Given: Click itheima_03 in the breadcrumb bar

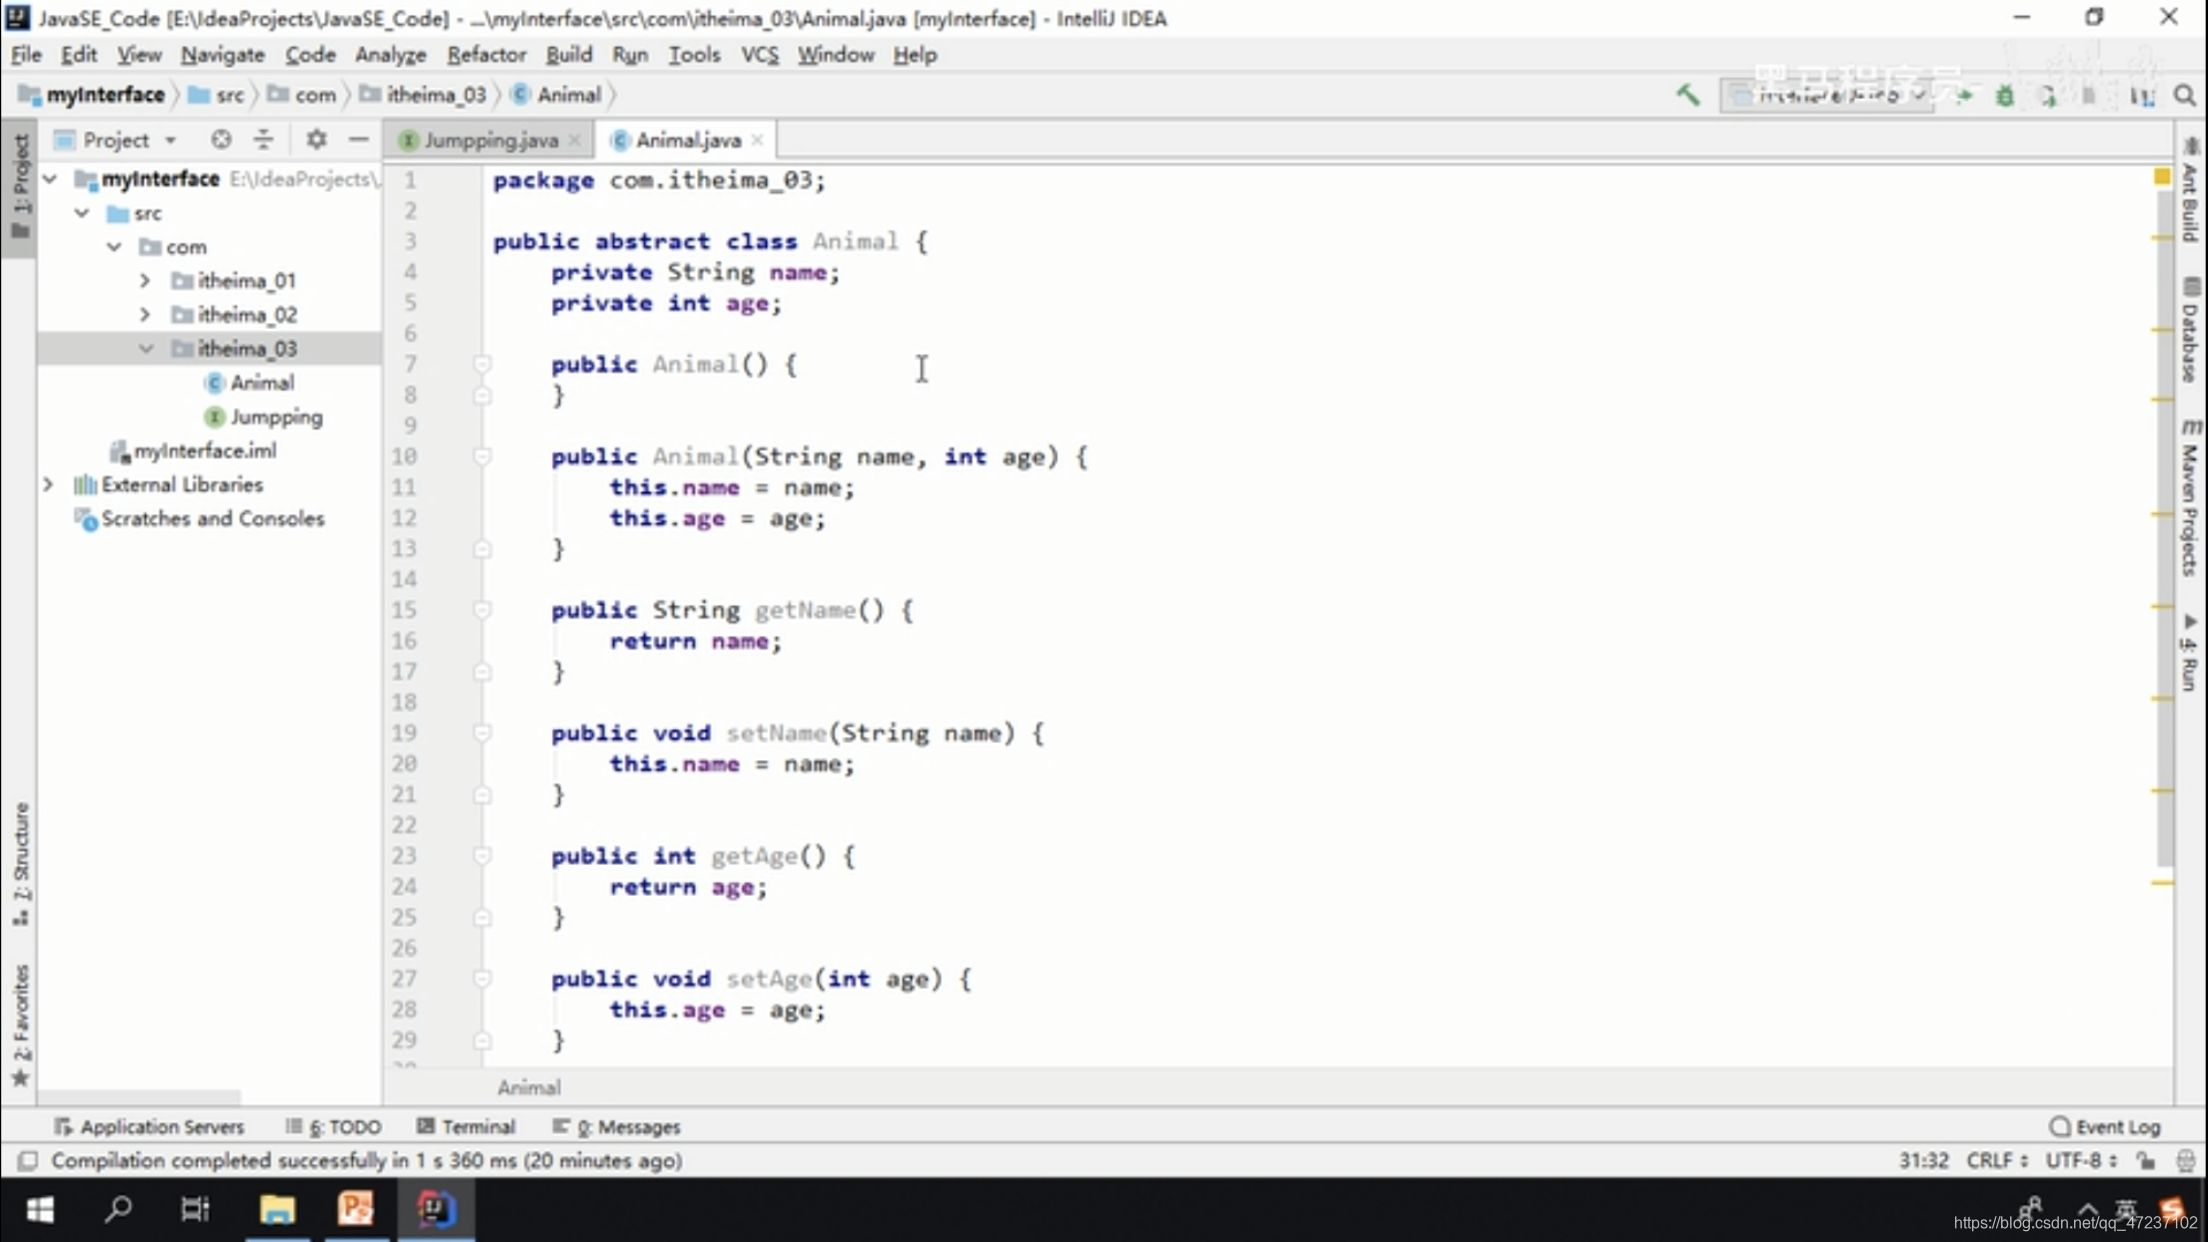Looking at the screenshot, I should click(424, 95).
